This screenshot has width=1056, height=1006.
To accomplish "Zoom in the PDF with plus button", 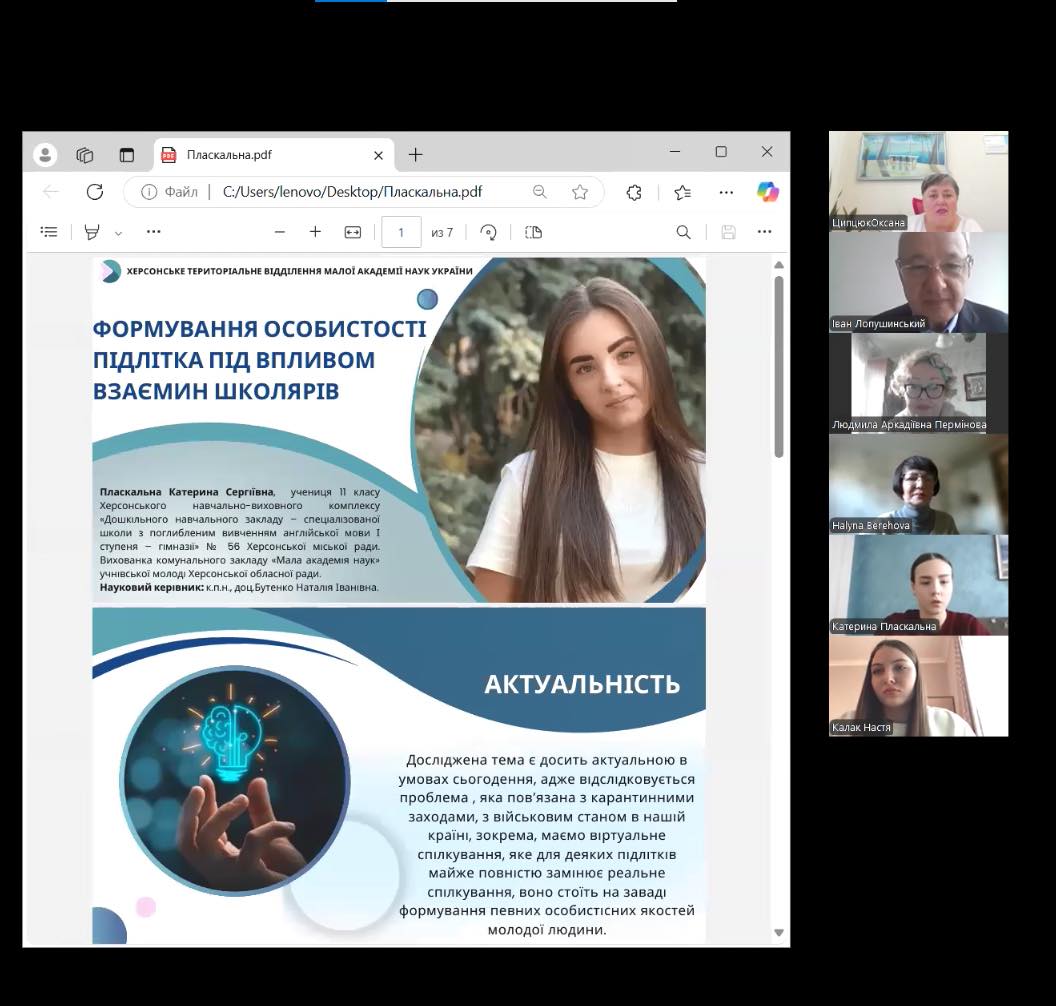I will click(315, 232).
